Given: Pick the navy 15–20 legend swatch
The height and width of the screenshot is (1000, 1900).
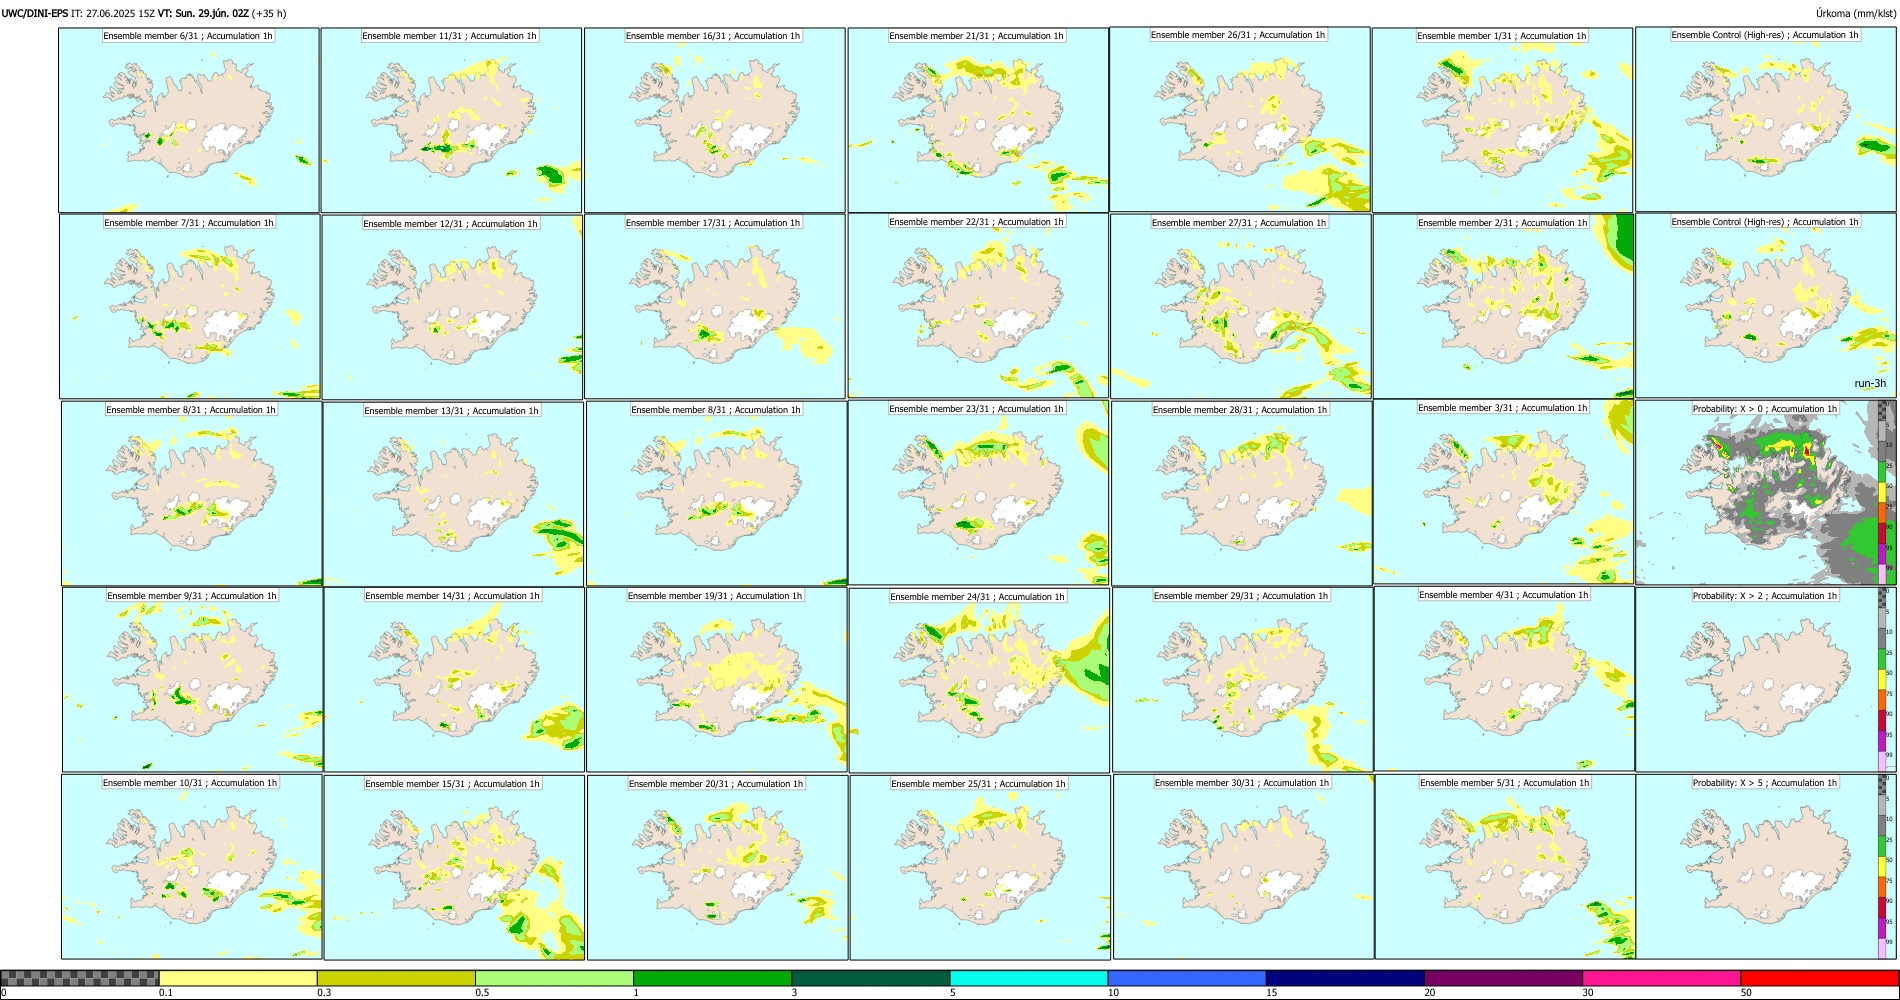Looking at the screenshot, I should coord(1345,978).
